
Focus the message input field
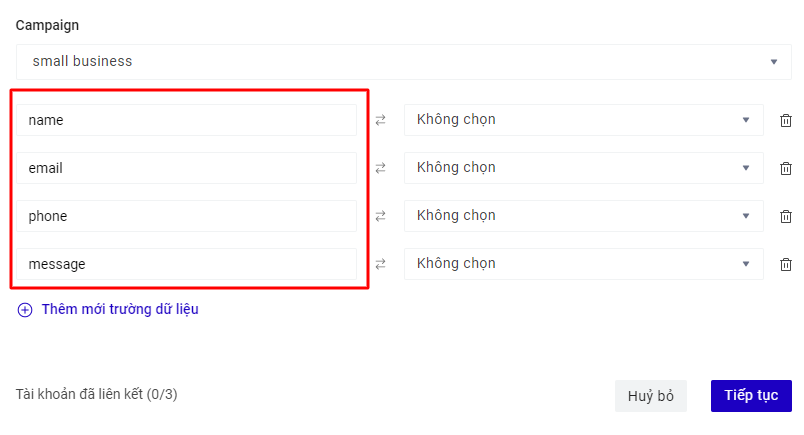tap(186, 264)
